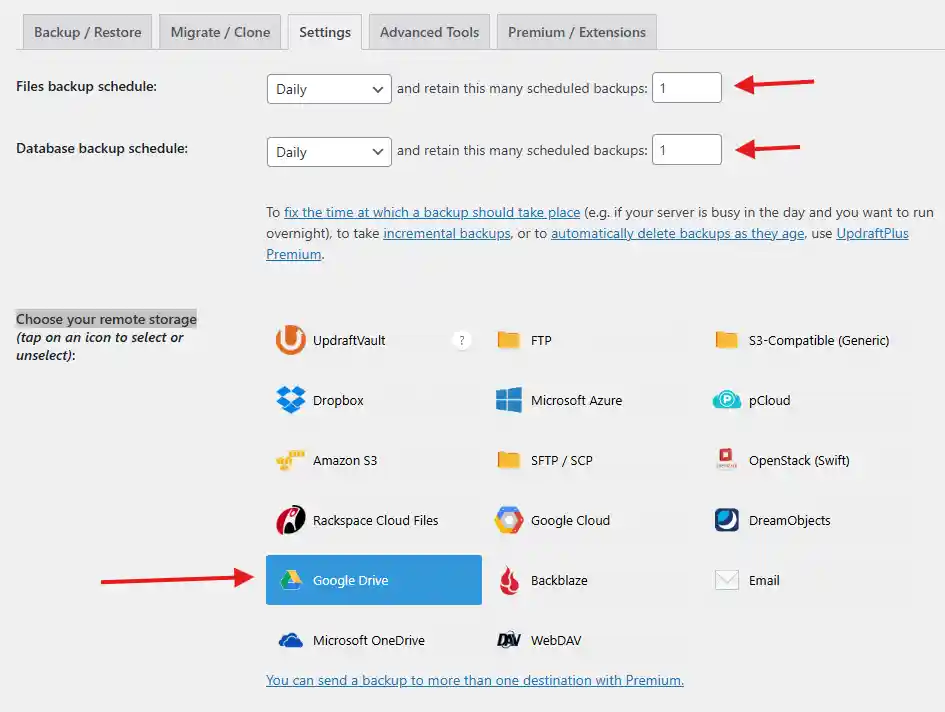The height and width of the screenshot is (712, 945).
Task: Select the Dropbox logo icon
Action: click(x=290, y=400)
